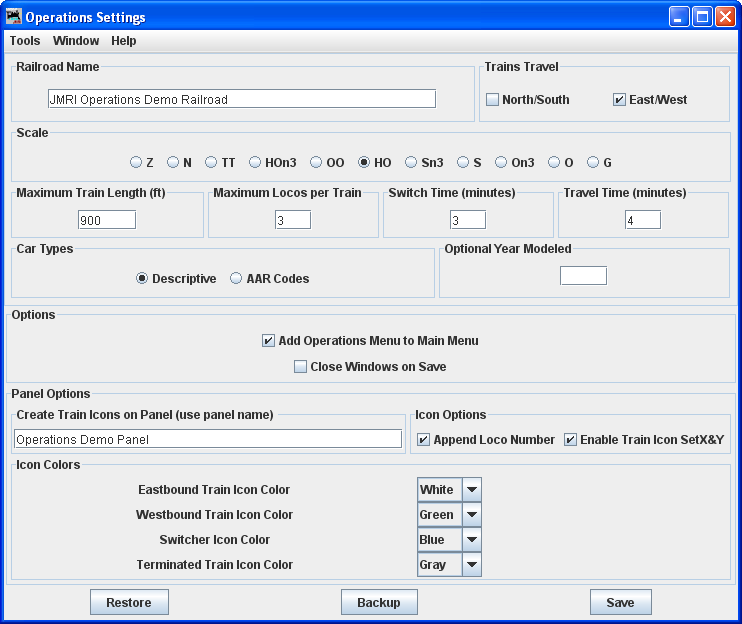Enable Close Windows on Save
The image size is (742, 624).
301,367
